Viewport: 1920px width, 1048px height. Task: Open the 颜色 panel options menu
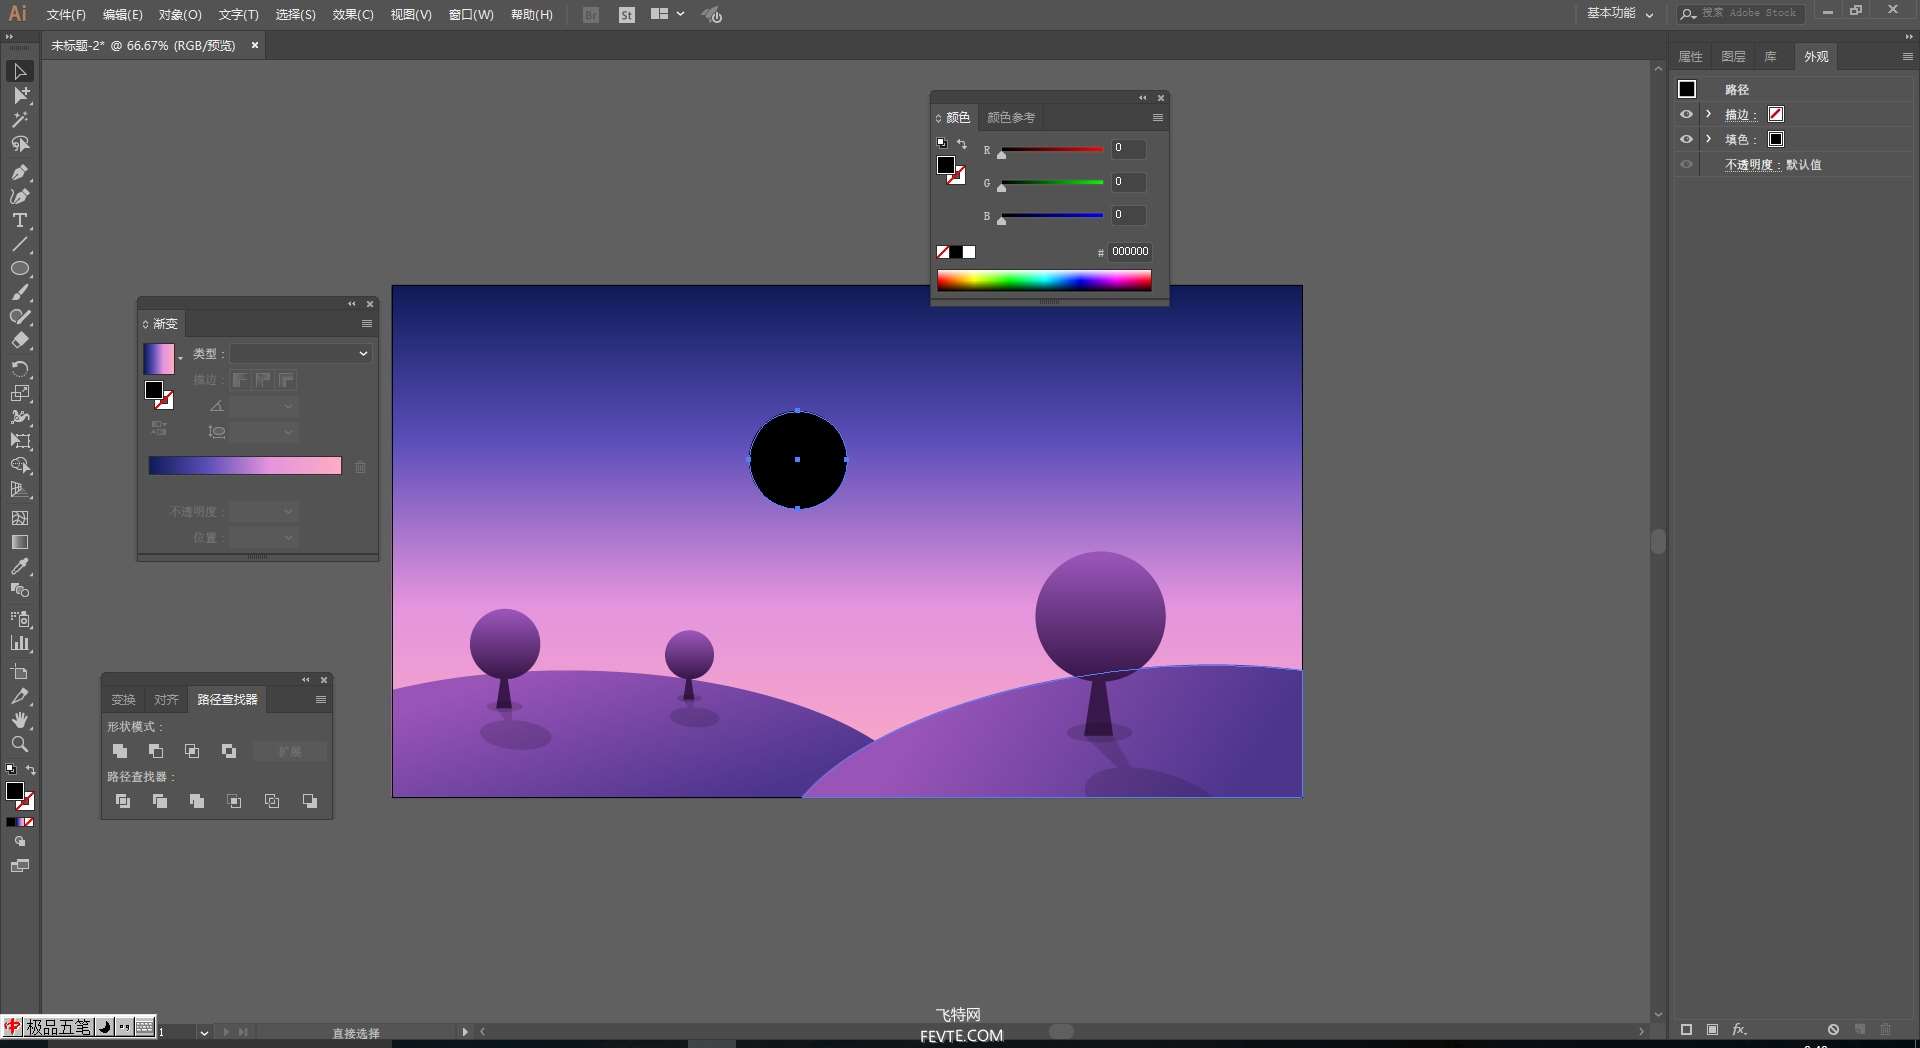(1158, 117)
